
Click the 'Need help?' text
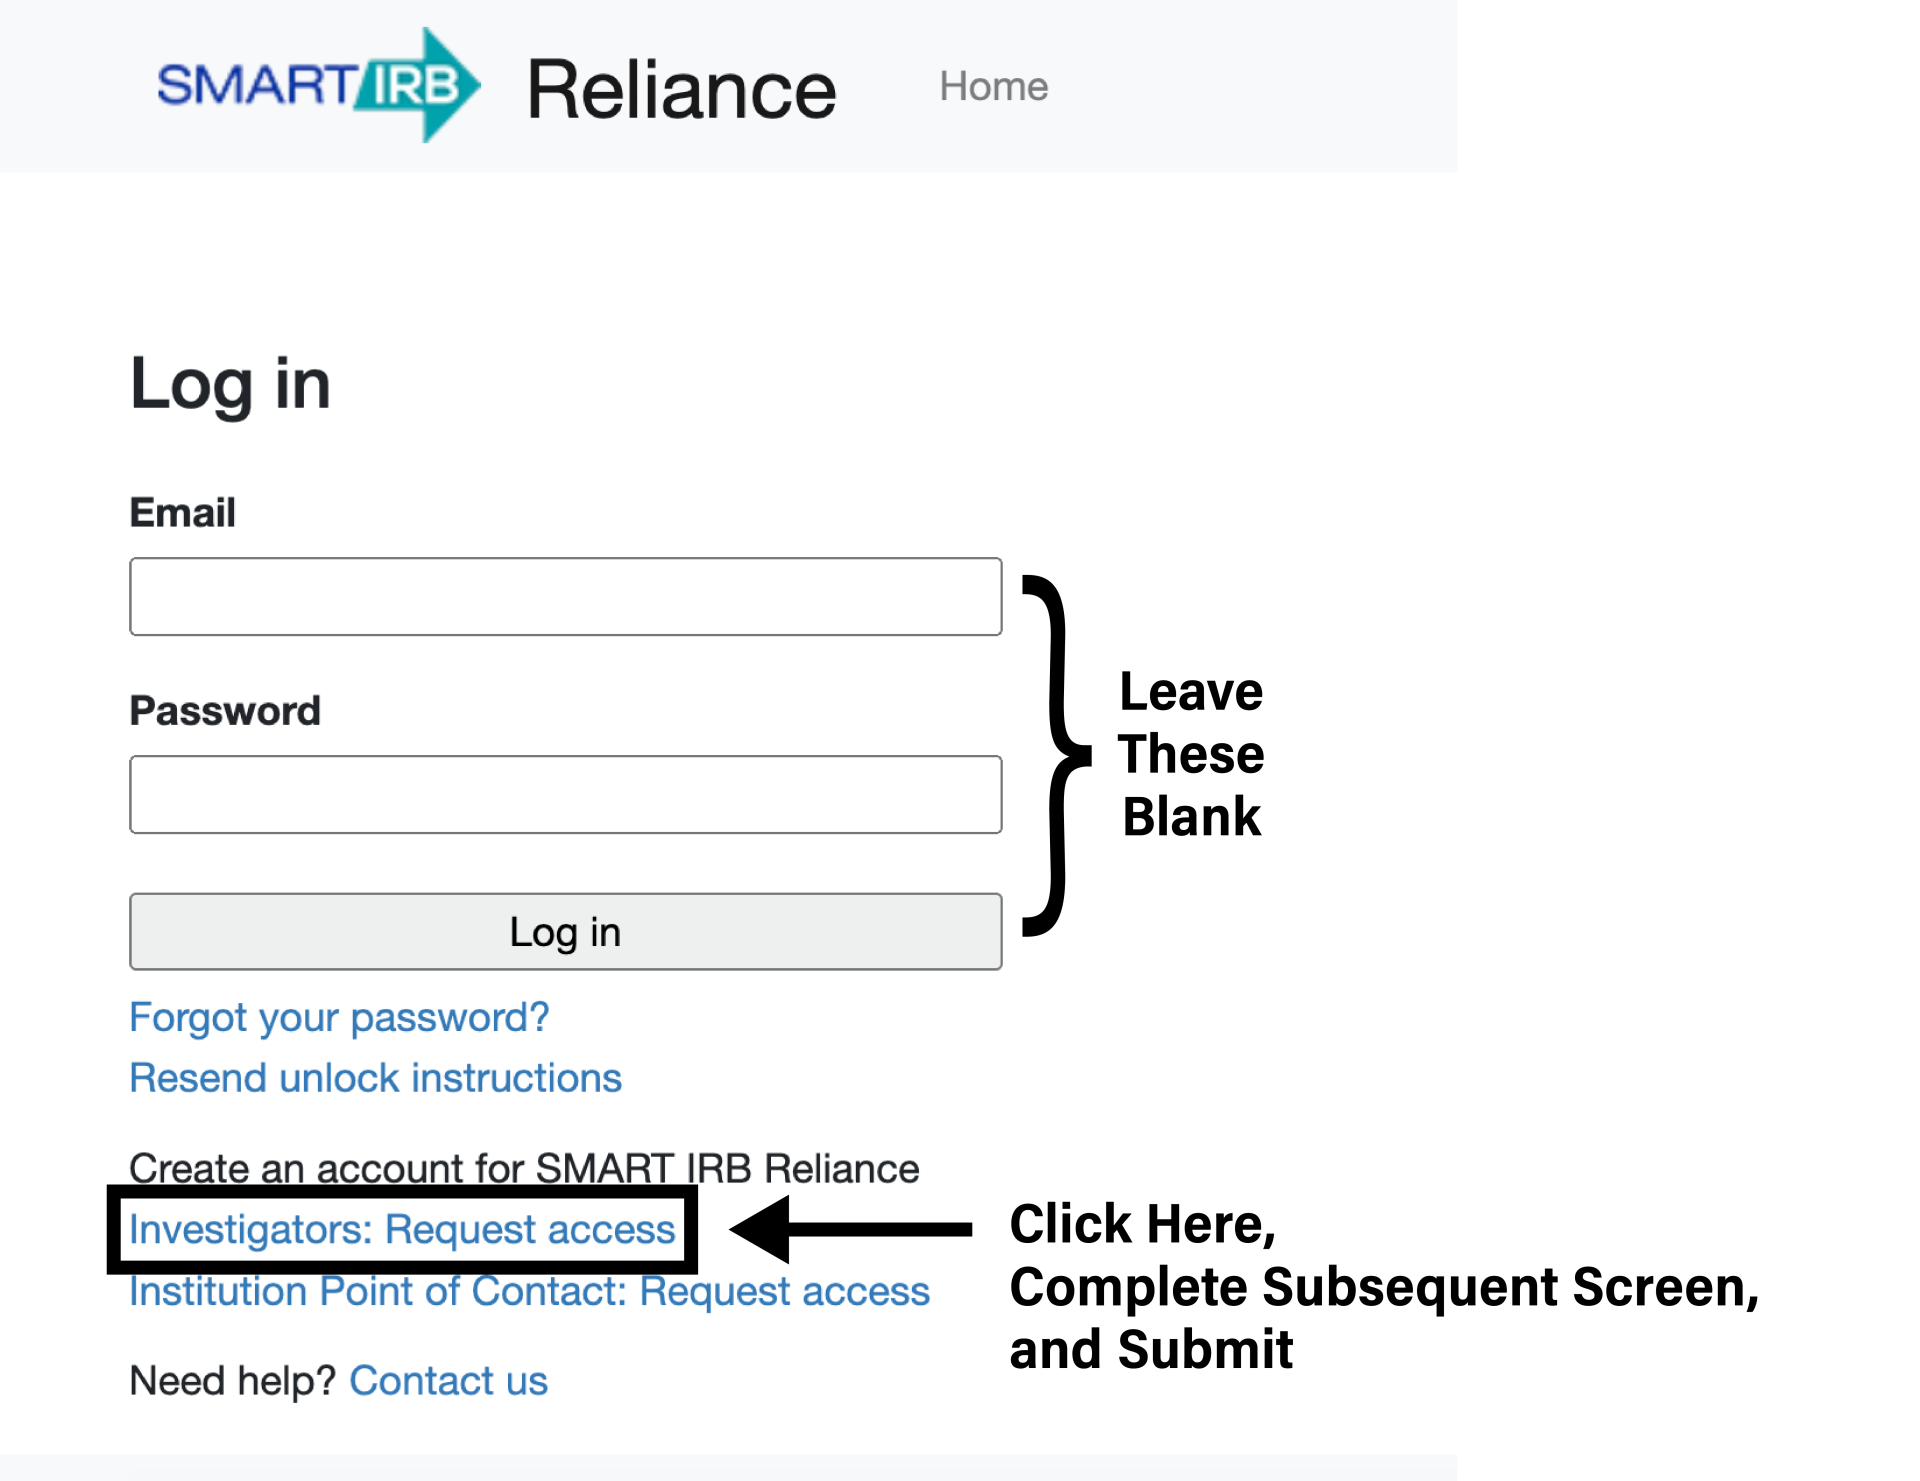233,1381
